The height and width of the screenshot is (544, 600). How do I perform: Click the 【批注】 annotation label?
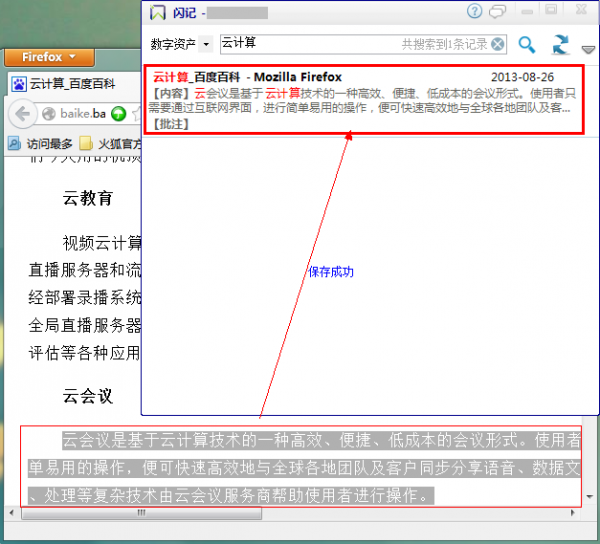[x=171, y=124]
